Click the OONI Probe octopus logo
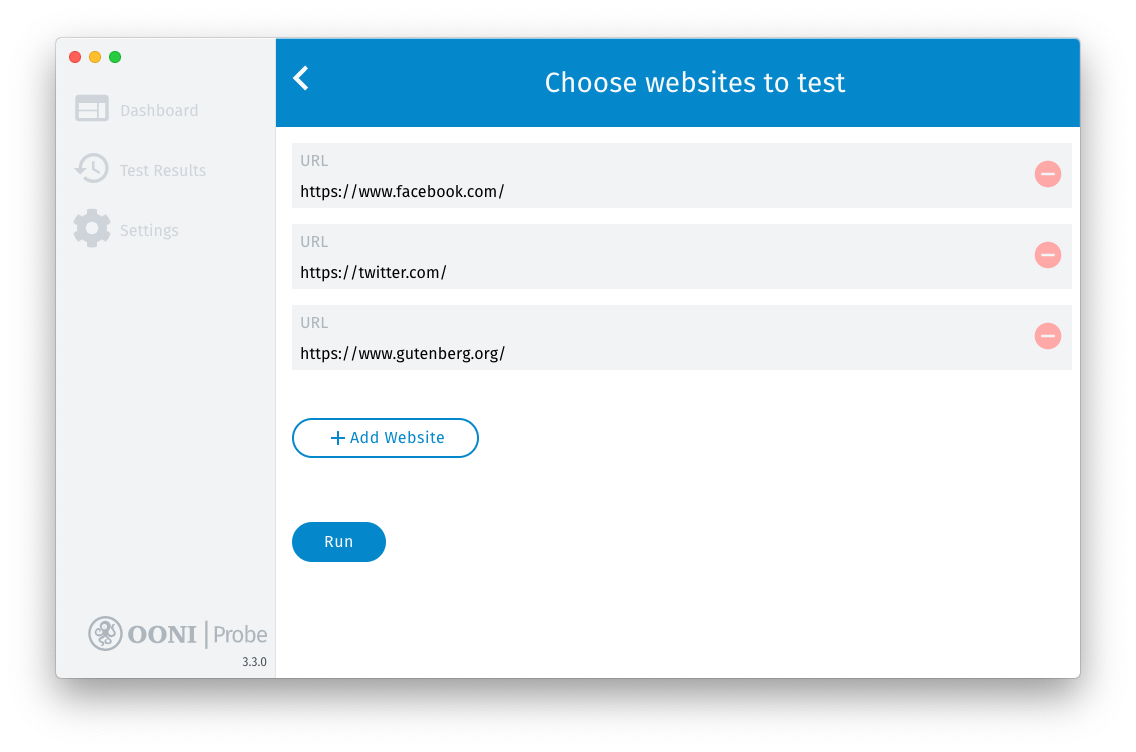This screenshot has width=1136, height=752. tap(105, 633)
